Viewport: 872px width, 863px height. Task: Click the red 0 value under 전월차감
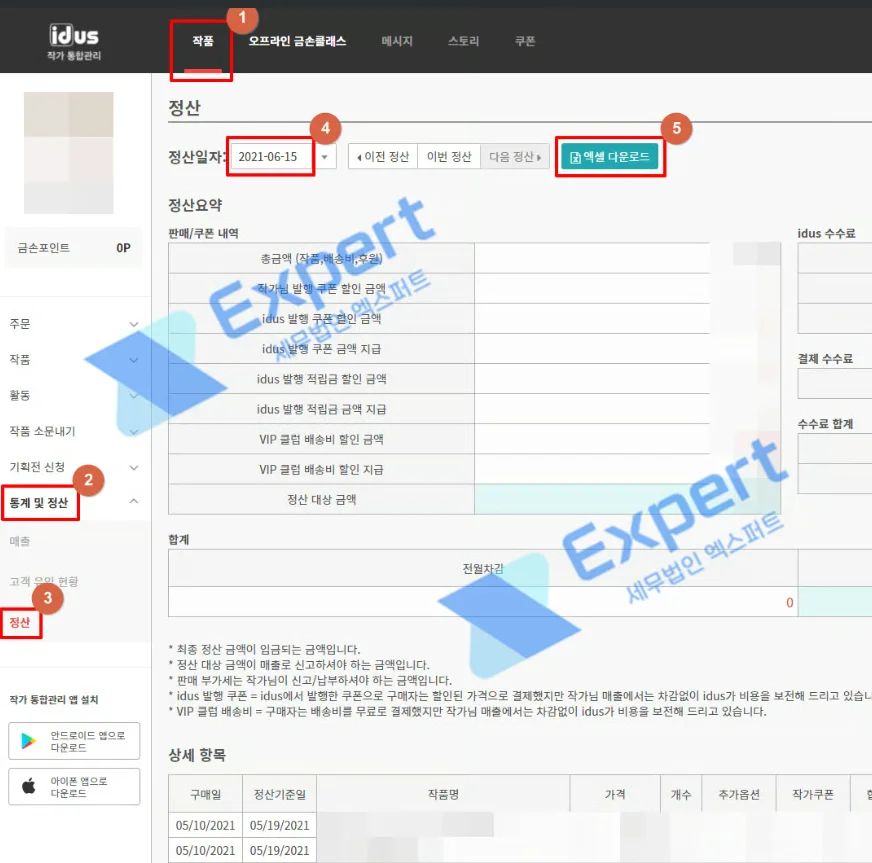[789, 603]
